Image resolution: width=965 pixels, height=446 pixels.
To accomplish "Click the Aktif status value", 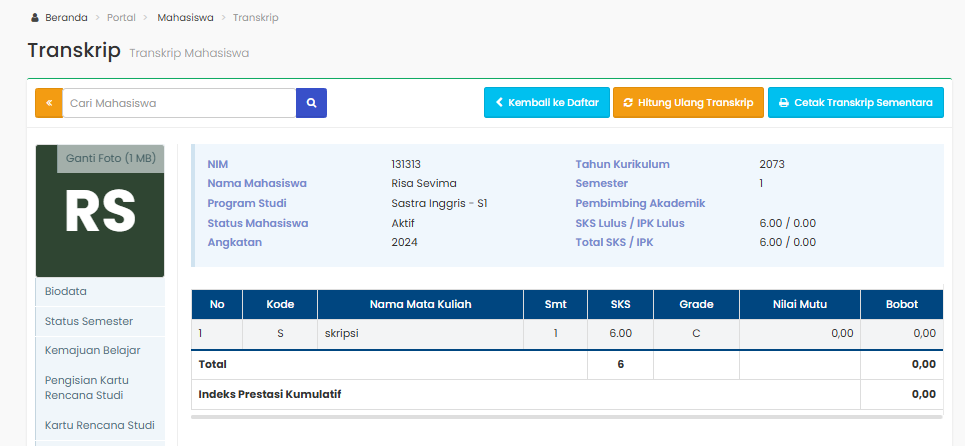I will pyautogui.click(x=403, y=223).
